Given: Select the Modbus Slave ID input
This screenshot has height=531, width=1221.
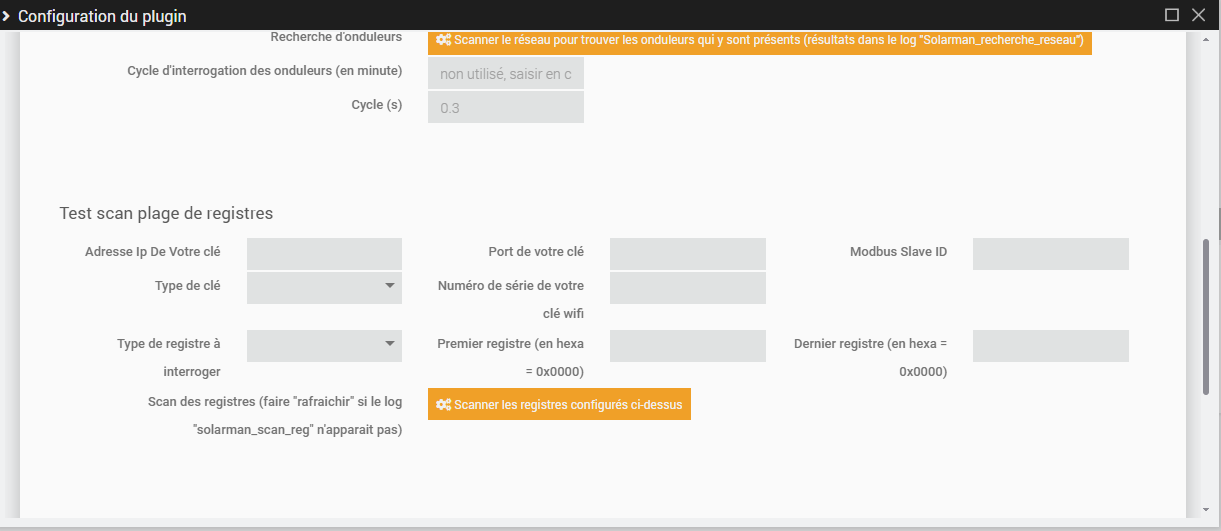Looking at the screenshot, I should [1050, 254].
